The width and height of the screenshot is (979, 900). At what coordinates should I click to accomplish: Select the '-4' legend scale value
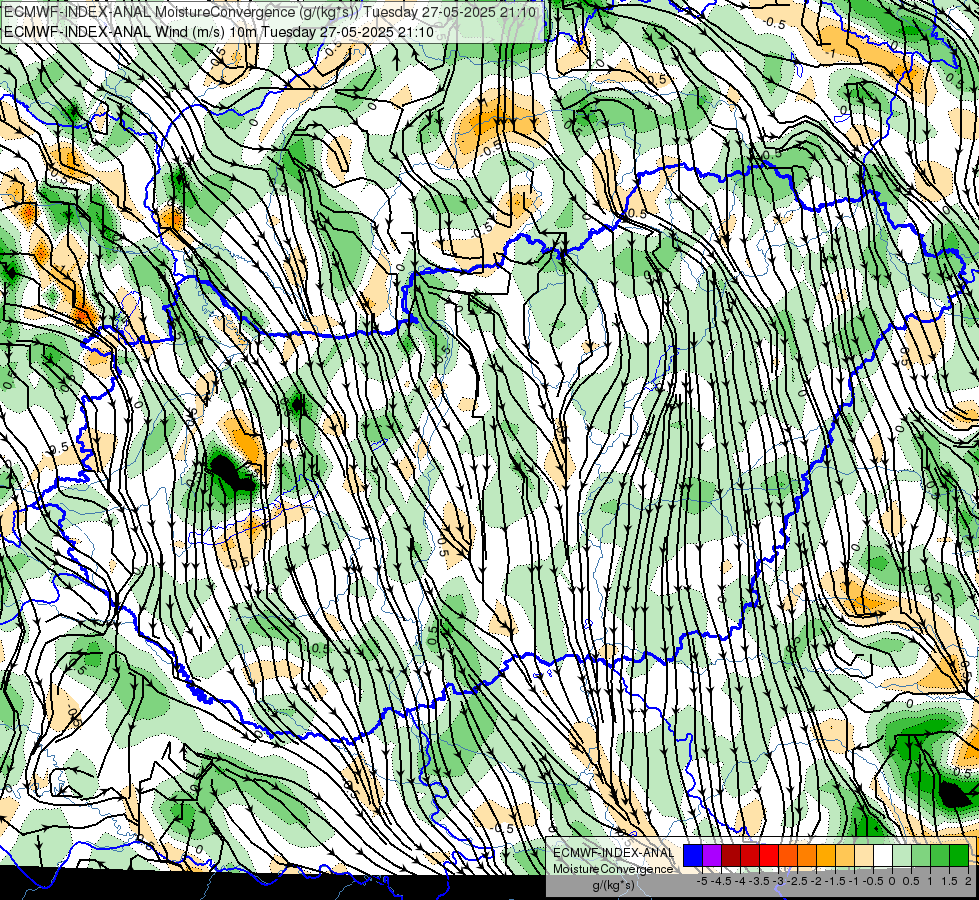pyautogui.click(x=740, y=881)
